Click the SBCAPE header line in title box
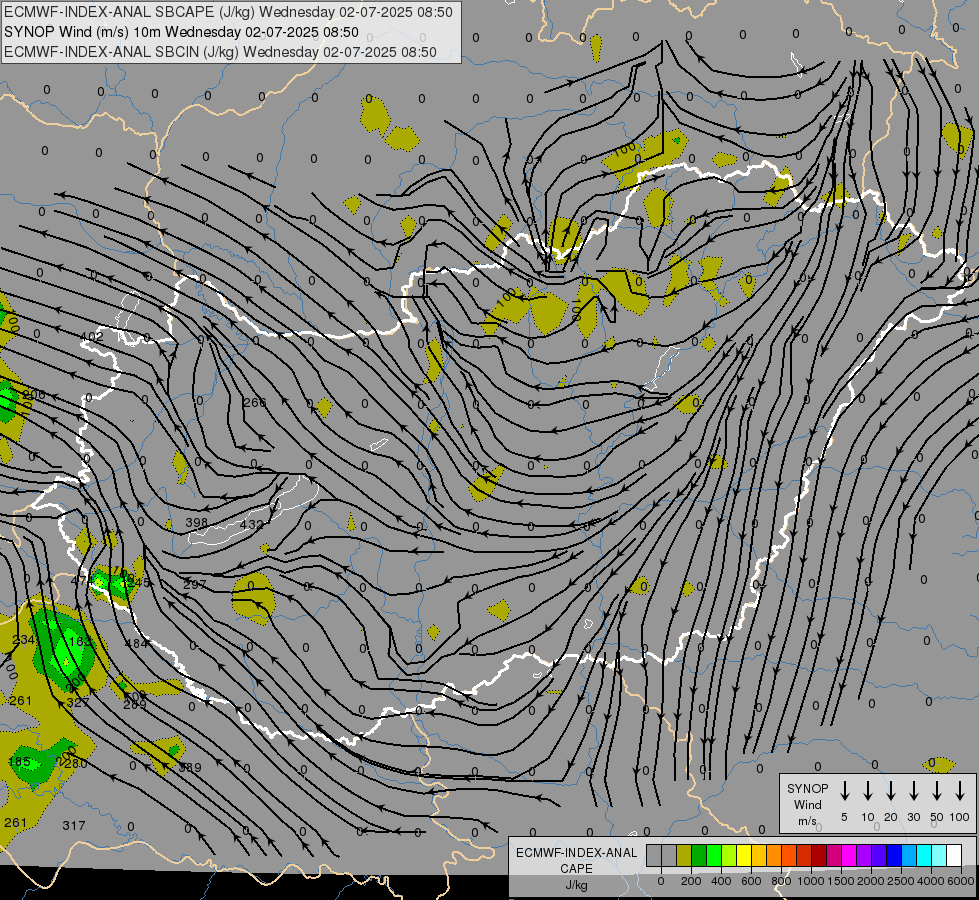The width and height of the screenshot is (979, 900). (228, 12)
